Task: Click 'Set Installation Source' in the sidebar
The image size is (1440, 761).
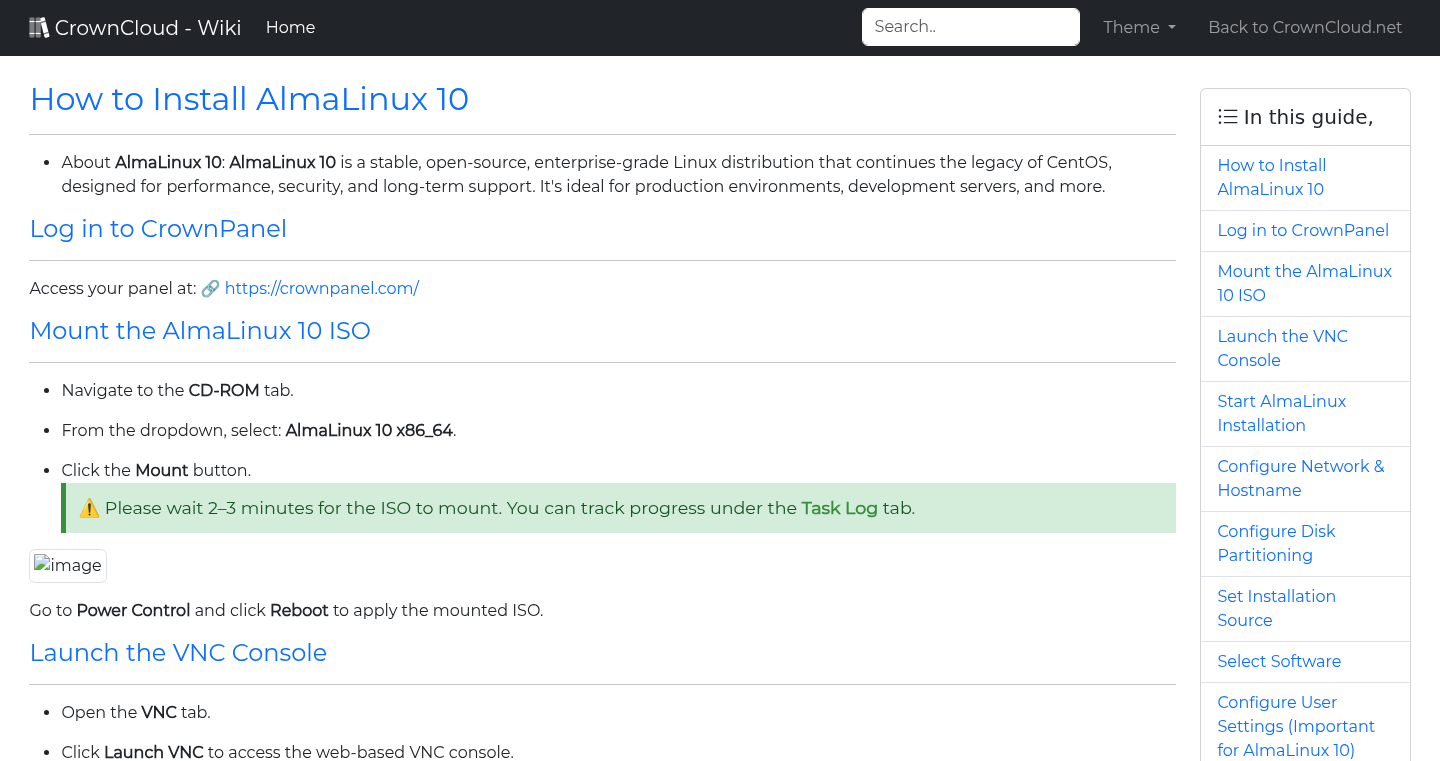Action: point(1277,608)
